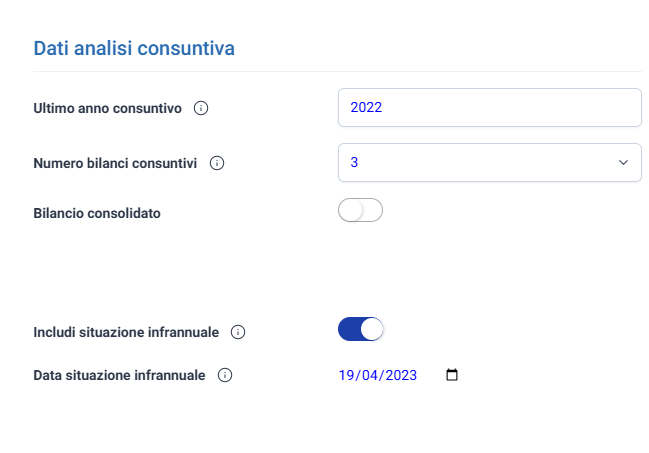Click the Numero bilanci consuntivi label
This screenshot has width=649, height=453.
point(115,163)
